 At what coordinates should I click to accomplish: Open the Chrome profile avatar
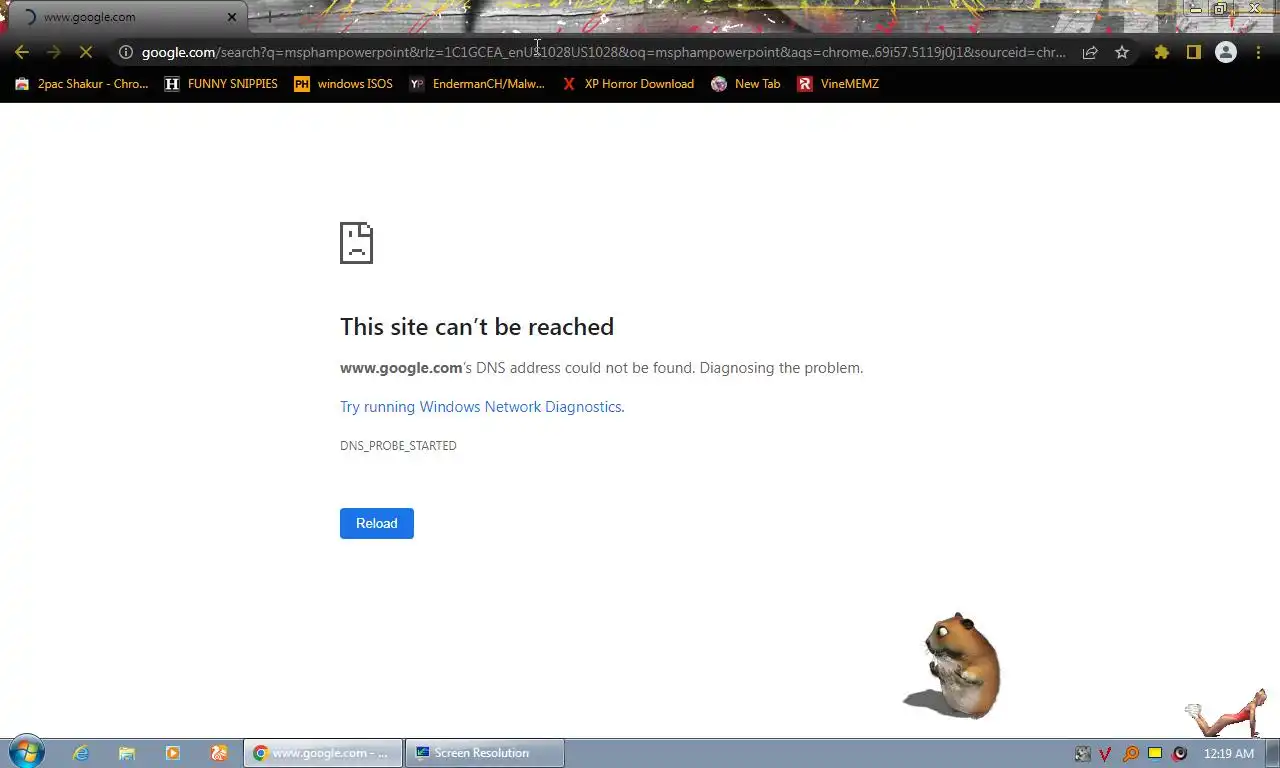click(1225, 52)
